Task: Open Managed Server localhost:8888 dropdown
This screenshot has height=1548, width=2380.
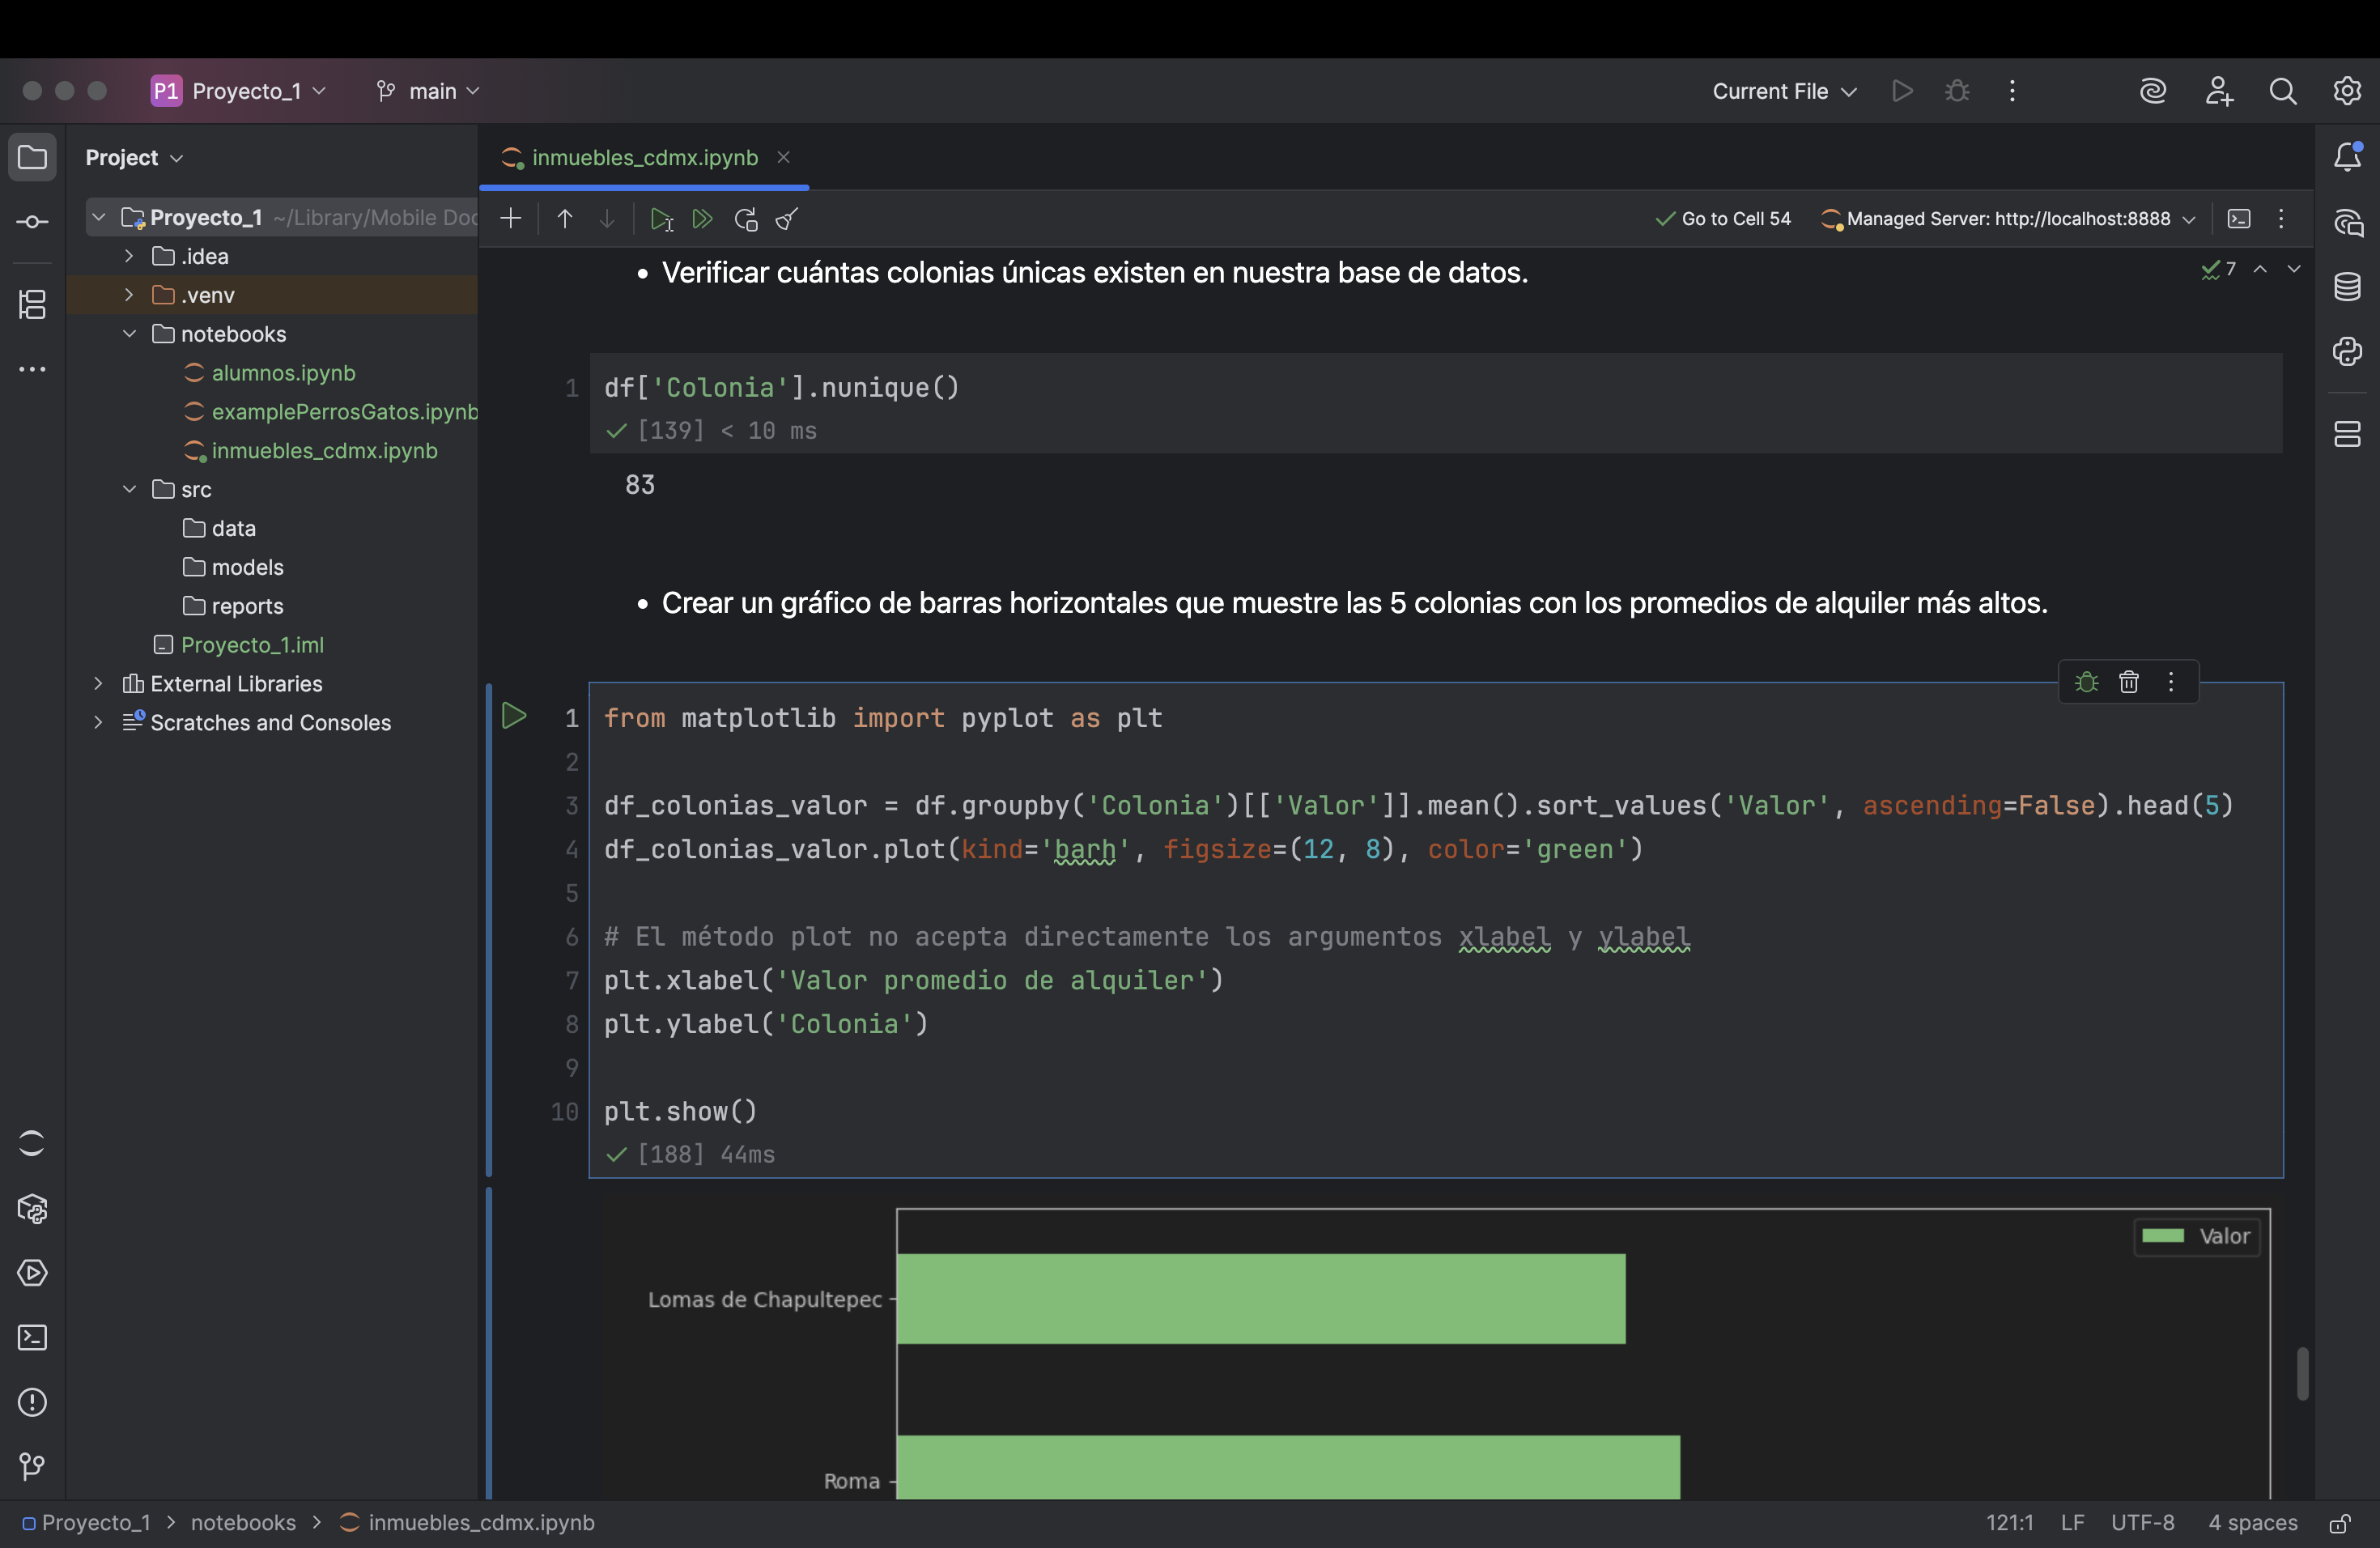Action: click(2008, 219)
